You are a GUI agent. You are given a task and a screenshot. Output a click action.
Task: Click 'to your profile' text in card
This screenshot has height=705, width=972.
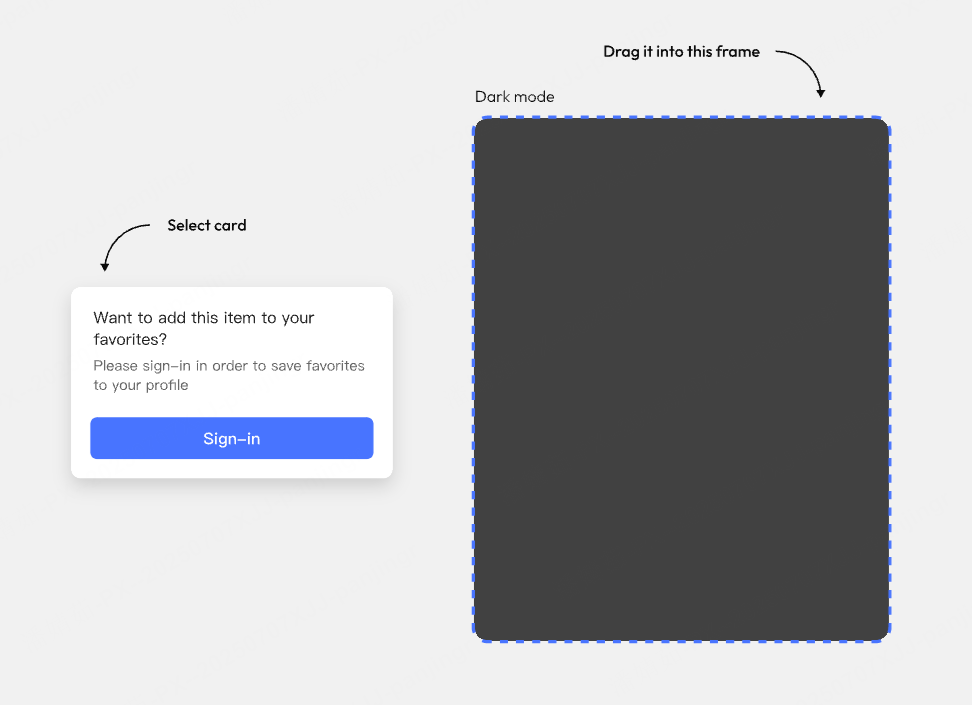[141, 385]
